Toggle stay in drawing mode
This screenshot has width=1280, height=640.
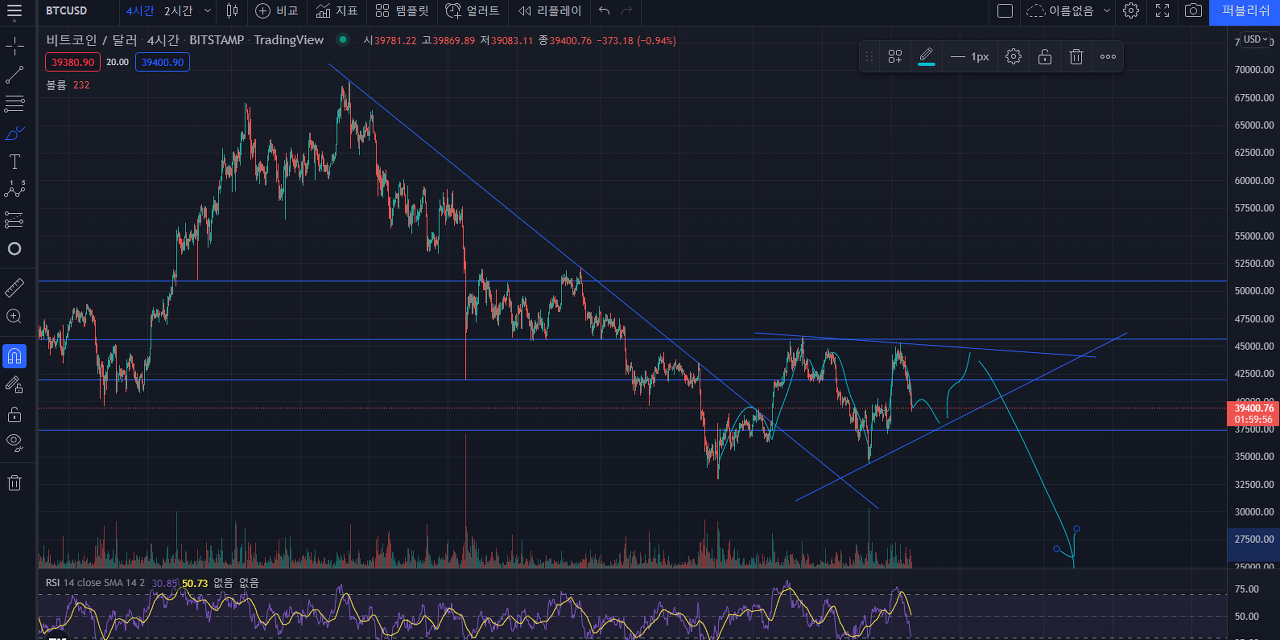pos(14,384)
